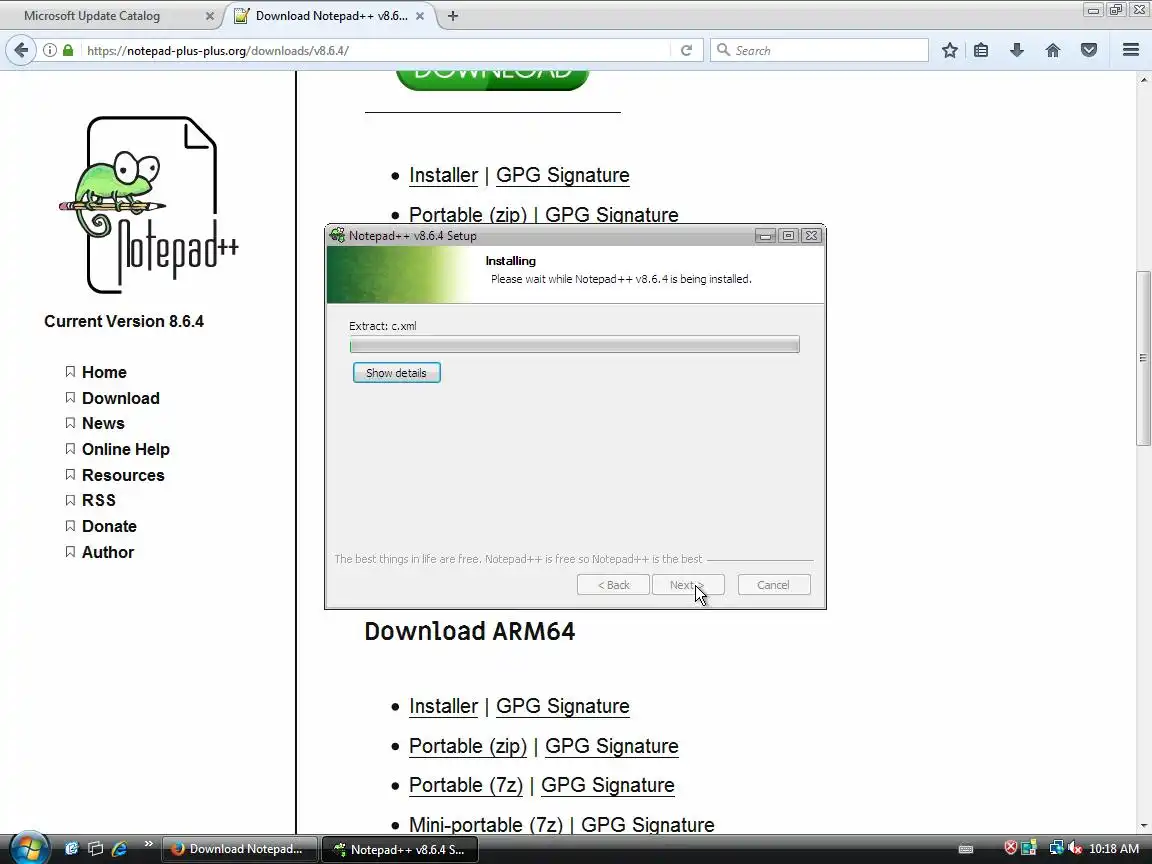Click GPG Signature next to ARM64 Portable (zip)
The width and height of the screenshot is (1152, 864).
tap(611, 746)
